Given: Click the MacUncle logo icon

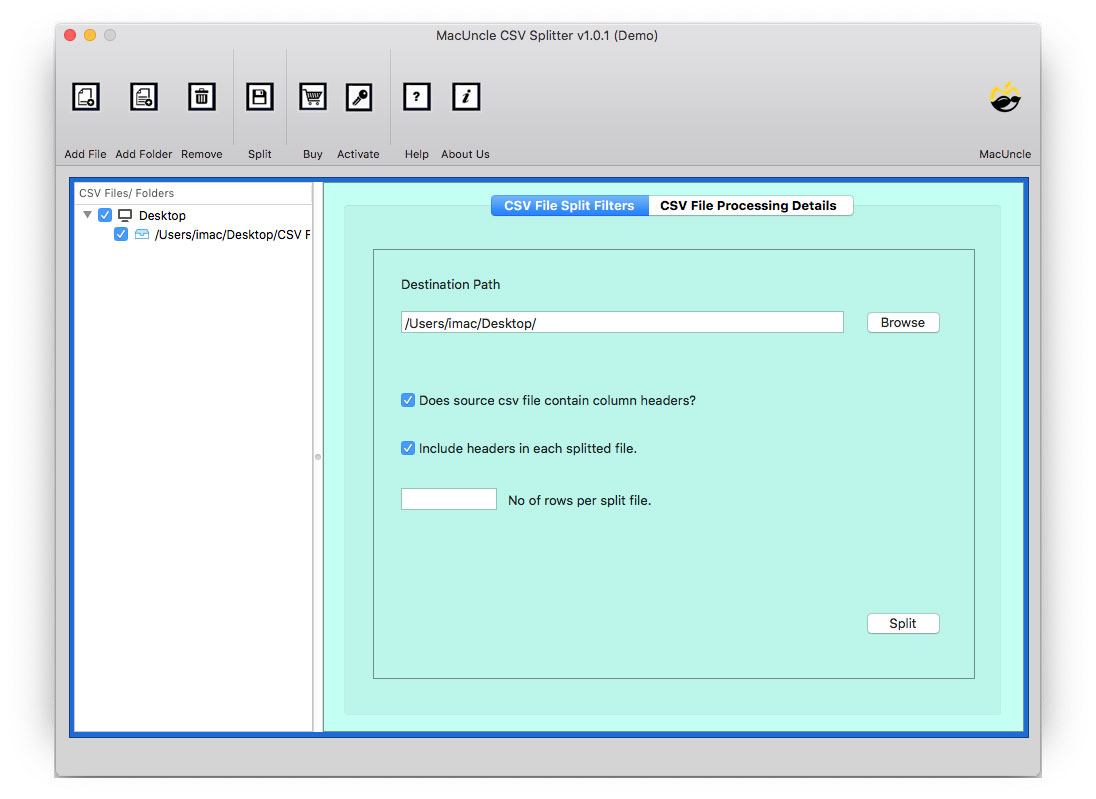Looking at the screenshot, I should coord(1005,97).
